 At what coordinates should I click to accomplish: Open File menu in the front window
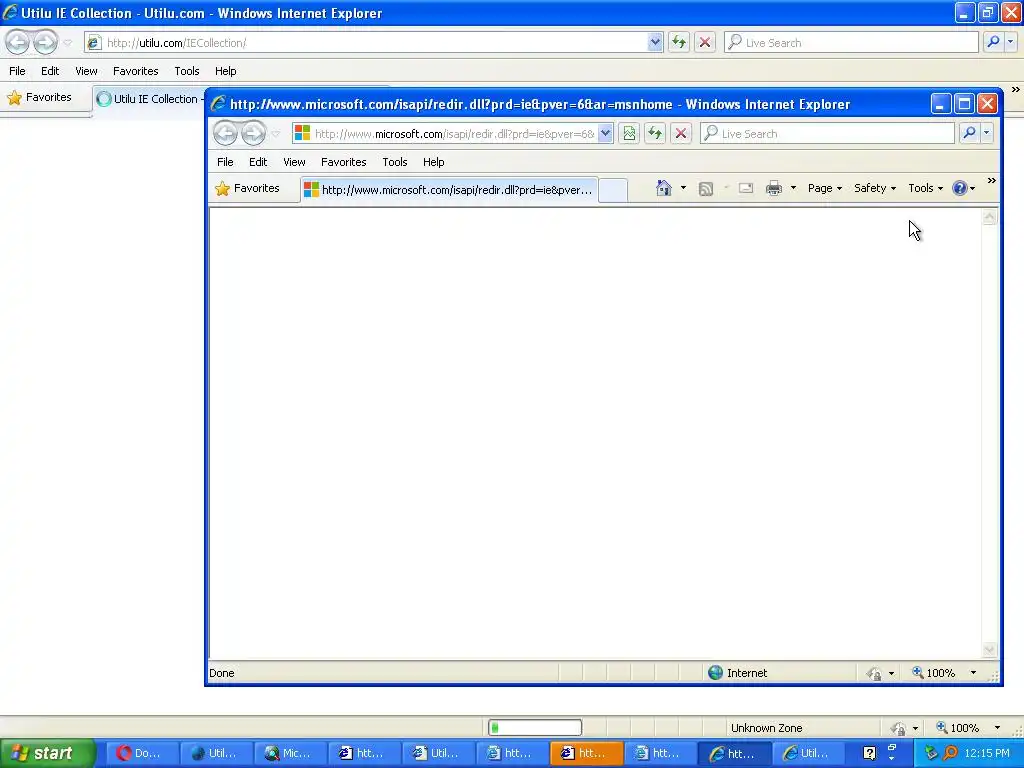coord(225,162)
